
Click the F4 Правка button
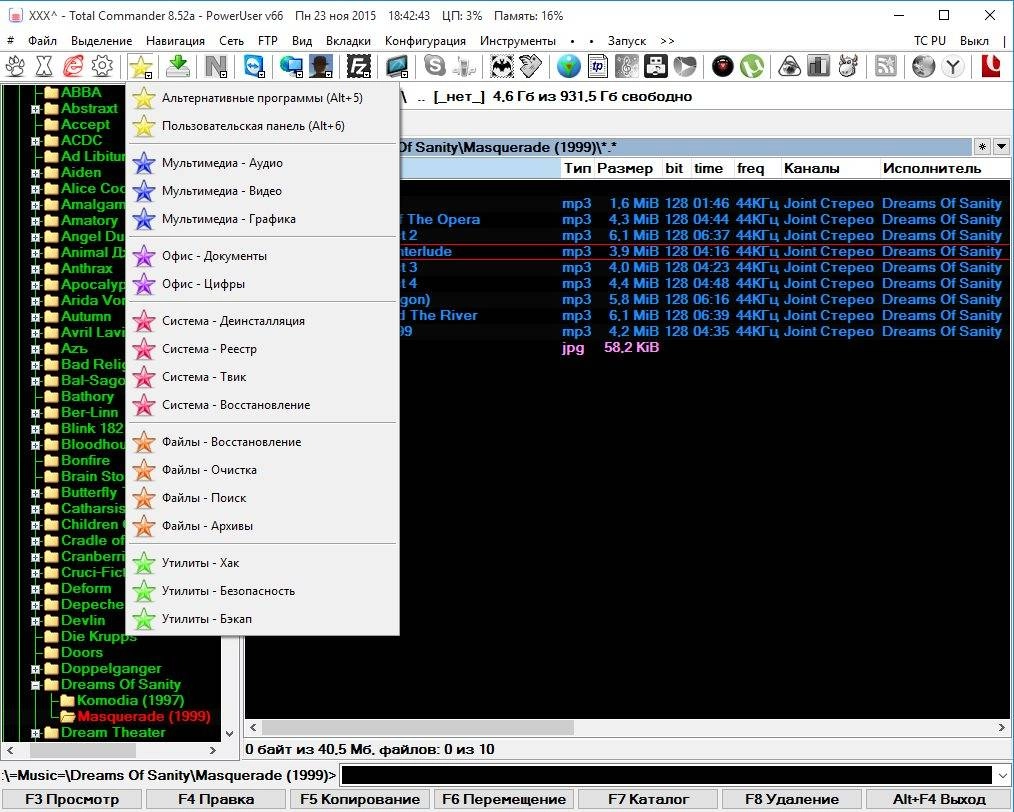click(x=215, y=800)
